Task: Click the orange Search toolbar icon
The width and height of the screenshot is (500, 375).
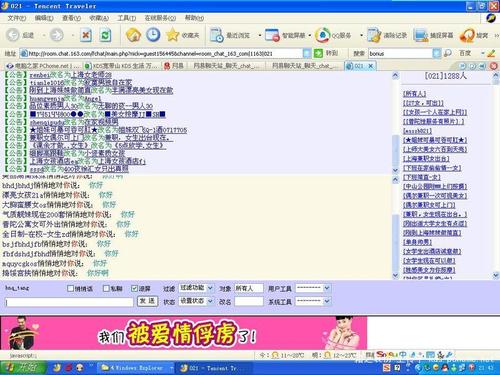Action: coord(467,35)
